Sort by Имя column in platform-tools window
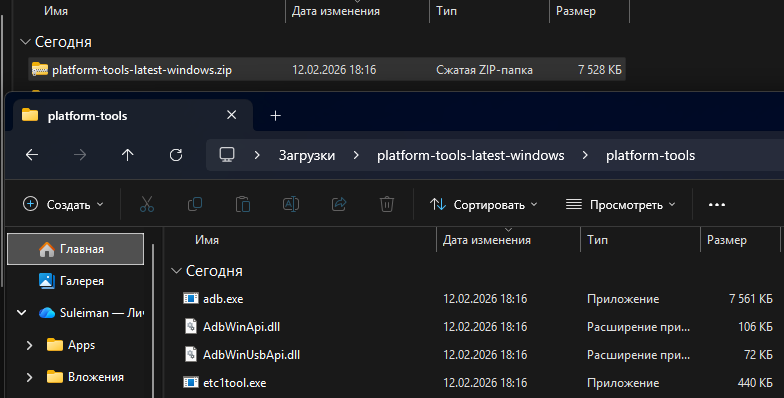 click(206, 240)
